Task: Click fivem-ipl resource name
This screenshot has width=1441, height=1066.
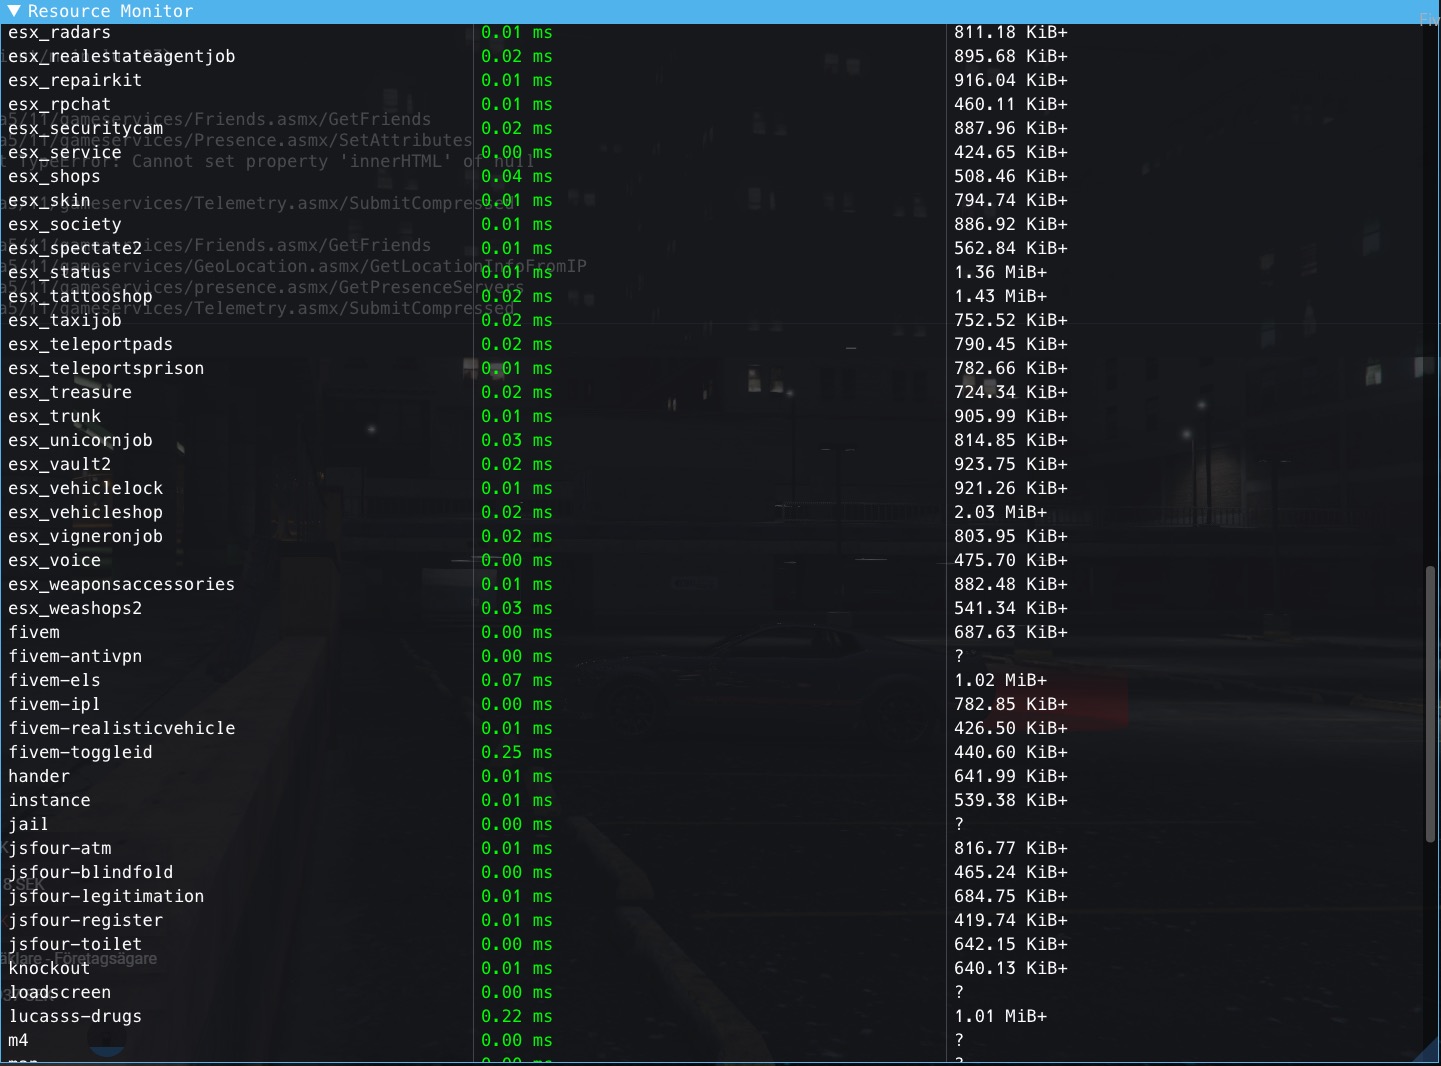Action: pyautogui.click(x=55, y=705)
